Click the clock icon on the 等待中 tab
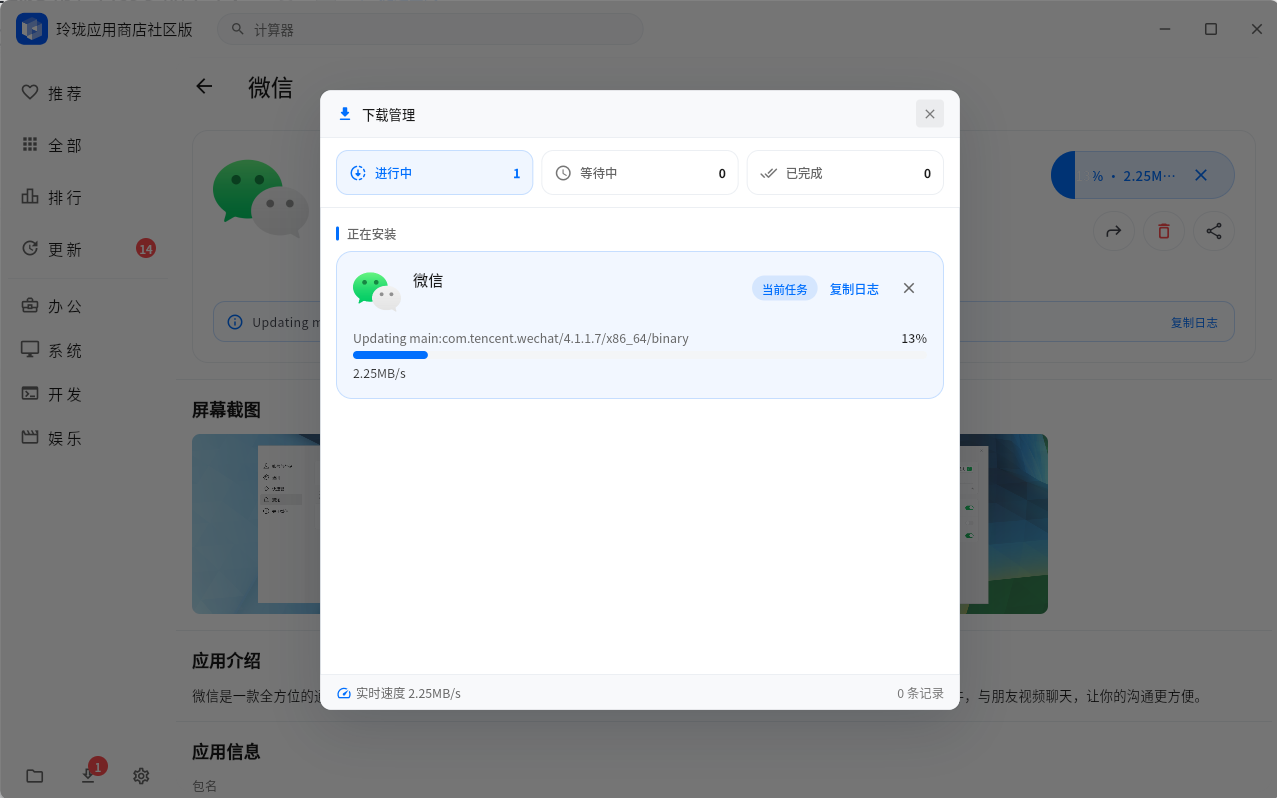 click(x=563, y=173)
